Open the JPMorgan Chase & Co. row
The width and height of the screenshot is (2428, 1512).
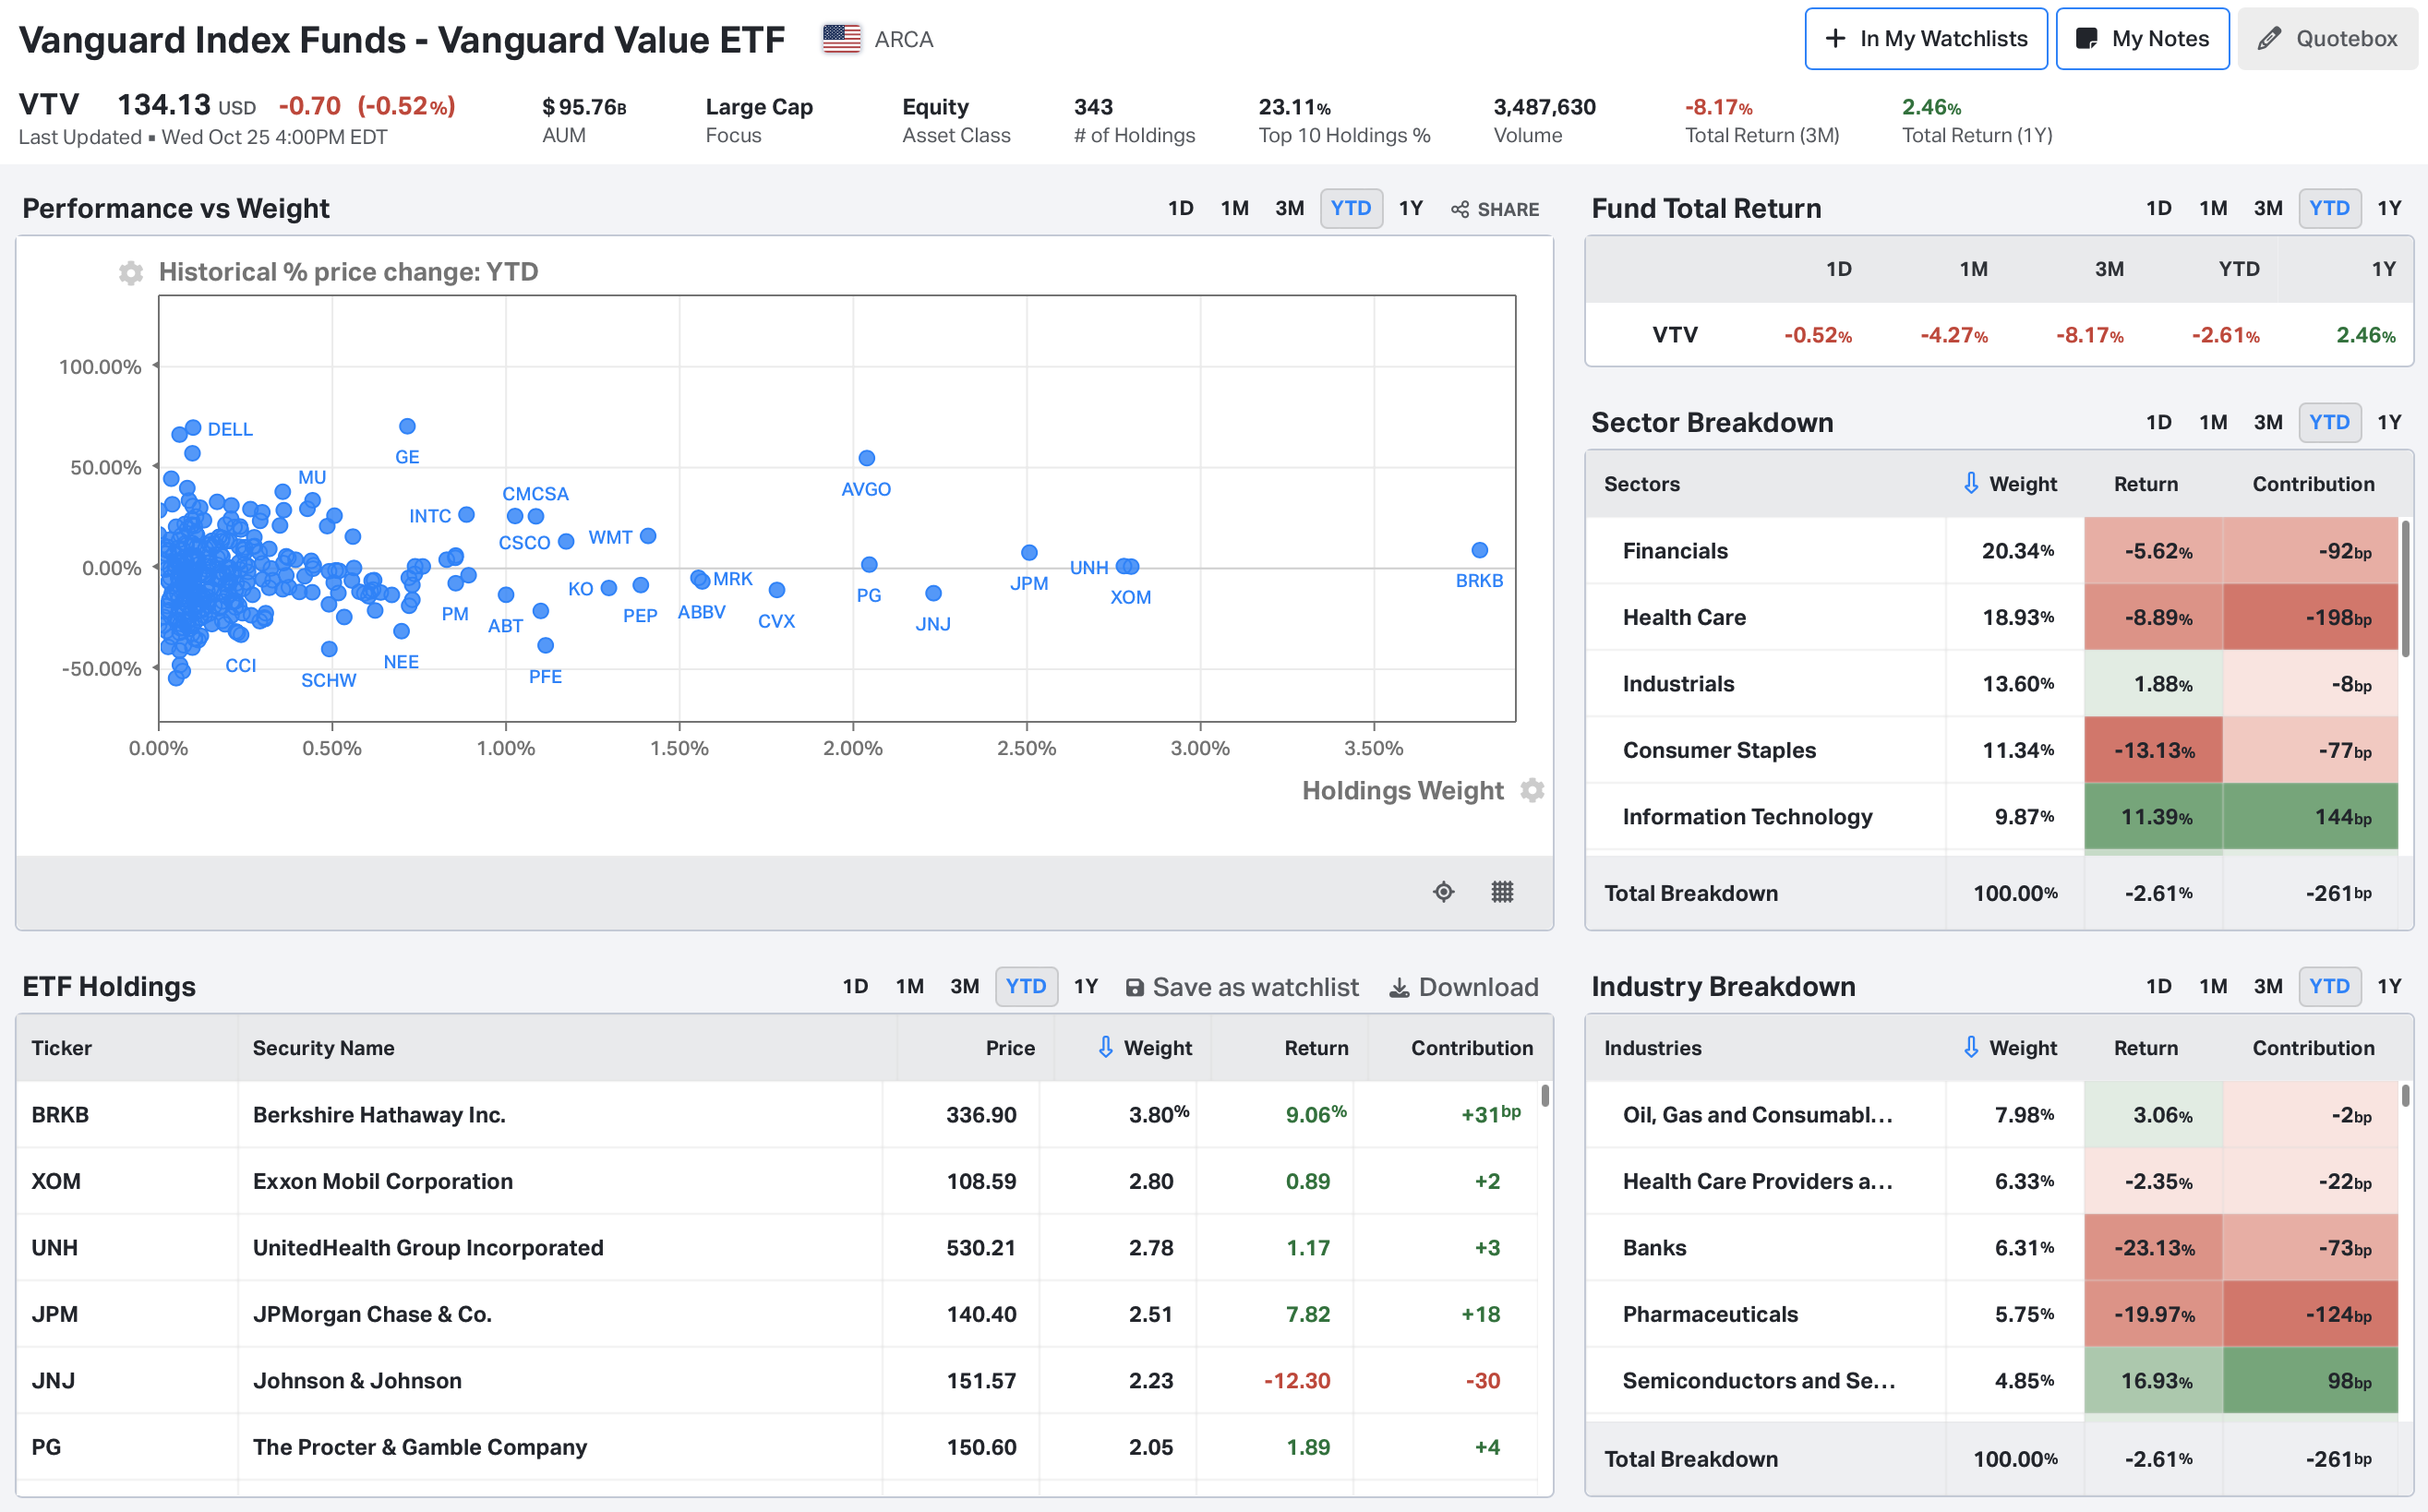click(776, 1314)
